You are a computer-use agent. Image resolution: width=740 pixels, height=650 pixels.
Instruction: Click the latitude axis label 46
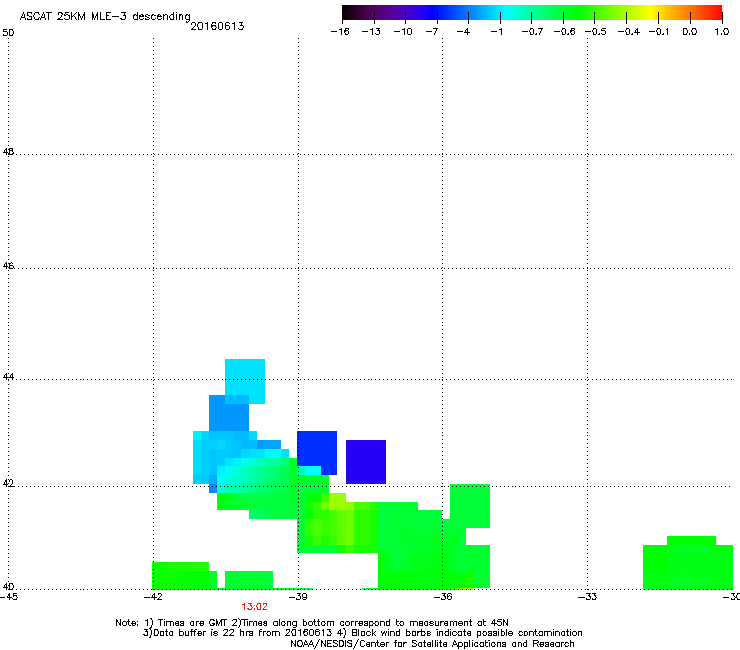coord(8,266)
